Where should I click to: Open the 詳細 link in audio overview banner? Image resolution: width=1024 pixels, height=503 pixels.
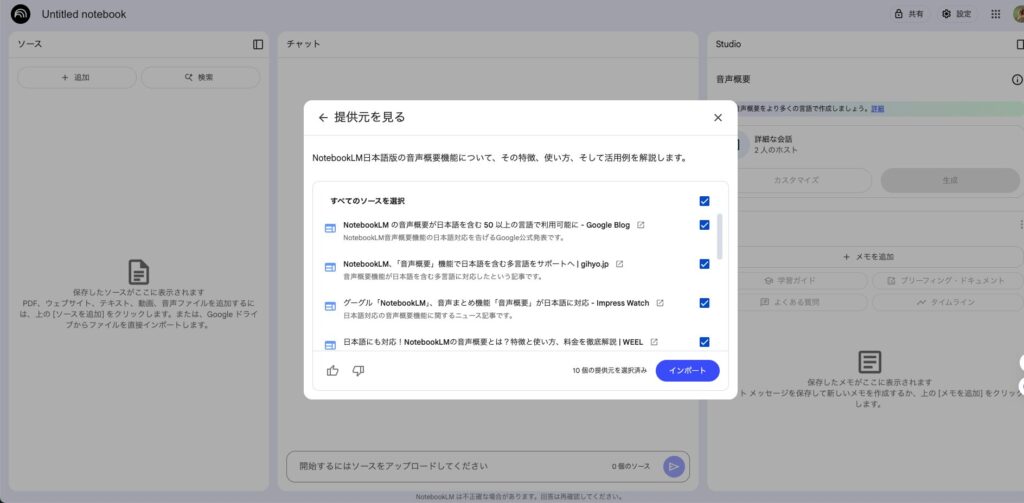point(877,109)
